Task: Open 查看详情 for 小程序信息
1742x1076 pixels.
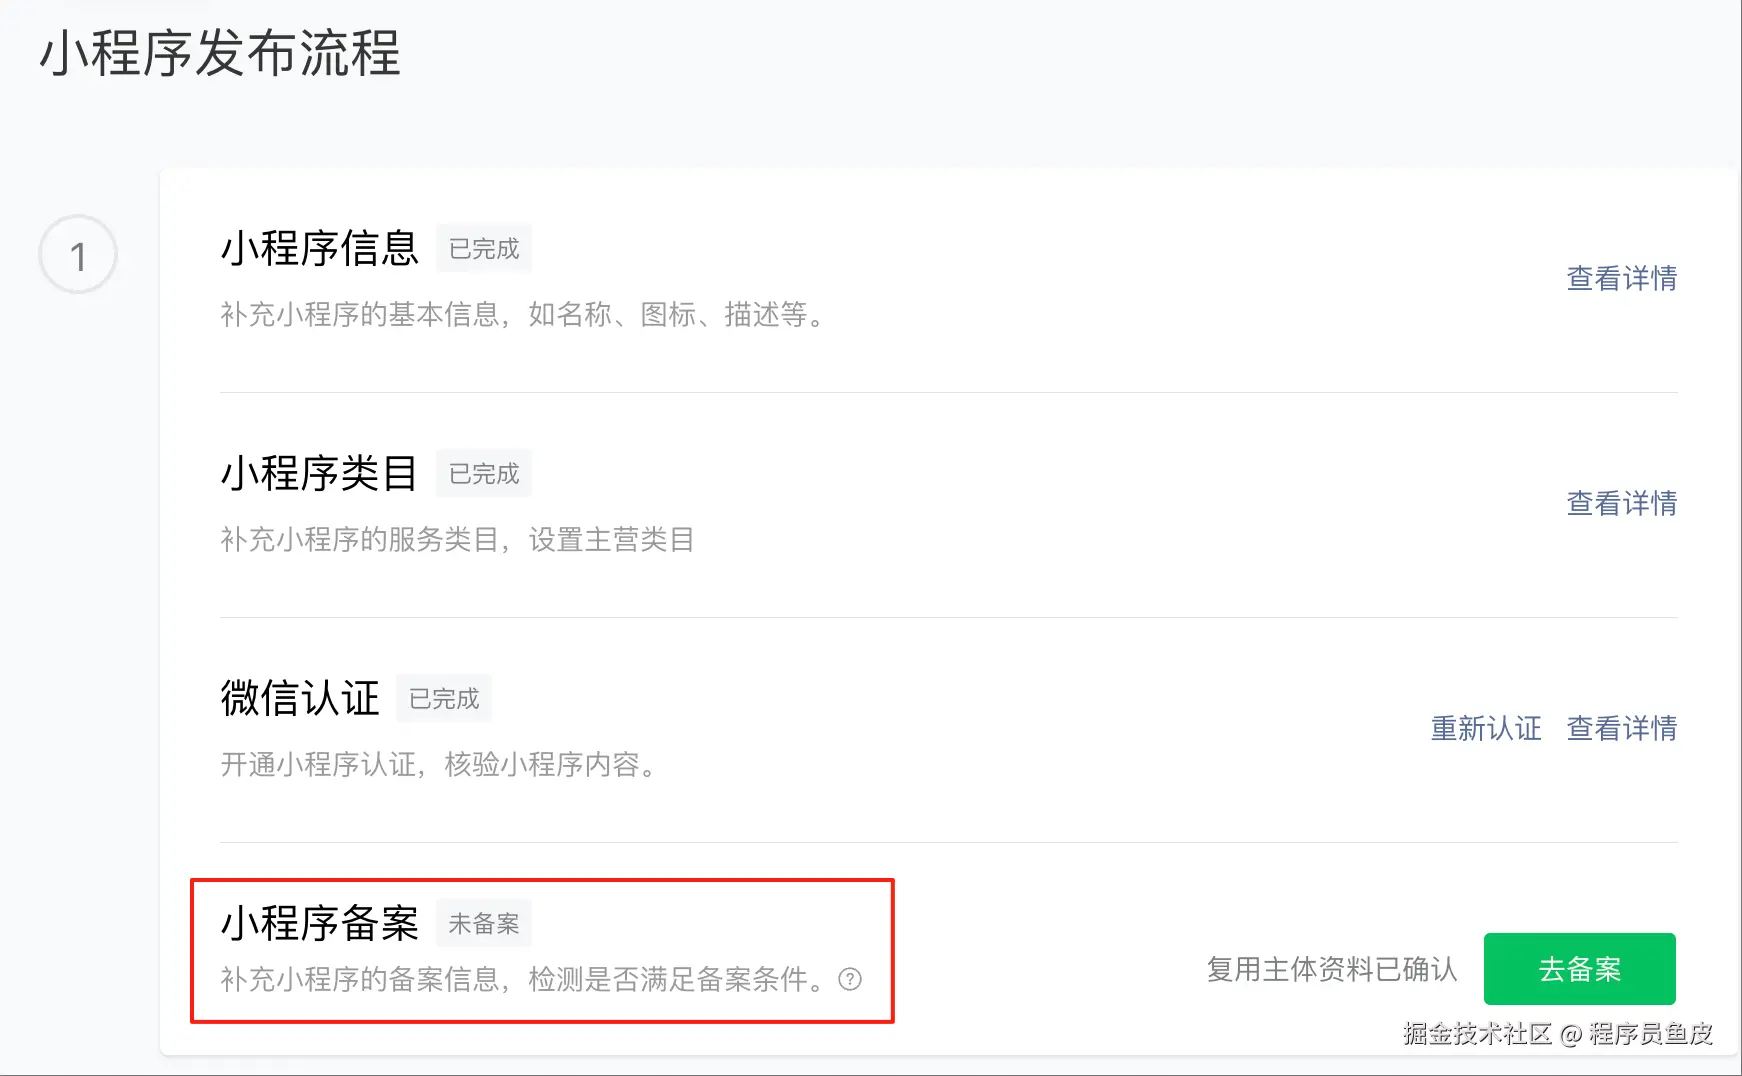Action: [x=1621, y=278]
